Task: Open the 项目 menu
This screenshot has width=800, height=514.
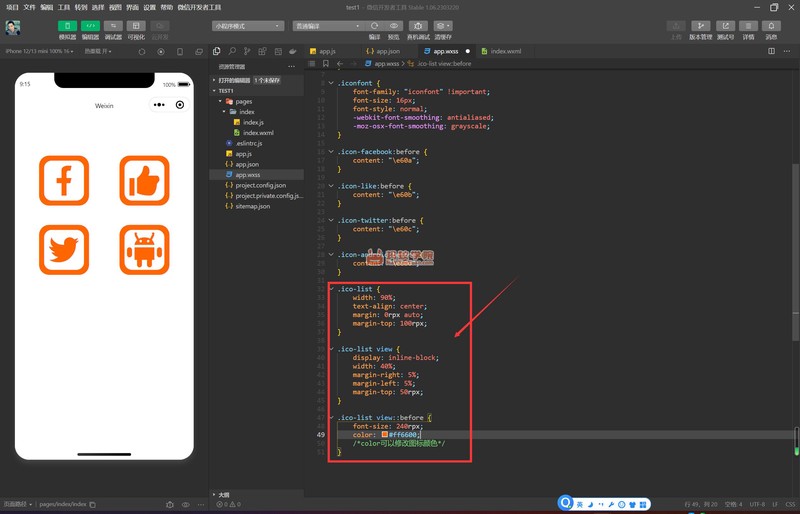Action: [x=12, y=7]
